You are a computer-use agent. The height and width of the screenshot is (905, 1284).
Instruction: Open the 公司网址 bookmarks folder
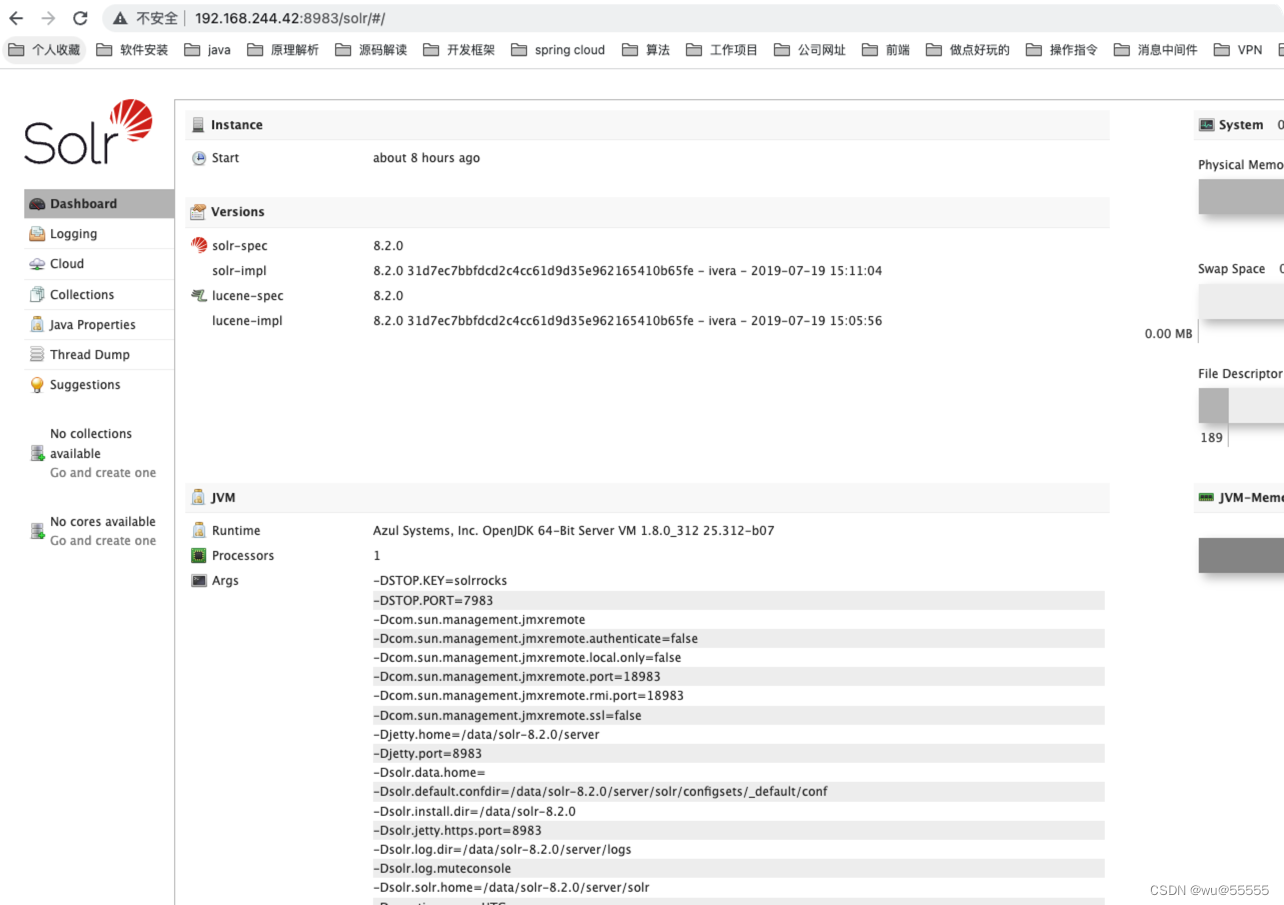coord(810,50)
